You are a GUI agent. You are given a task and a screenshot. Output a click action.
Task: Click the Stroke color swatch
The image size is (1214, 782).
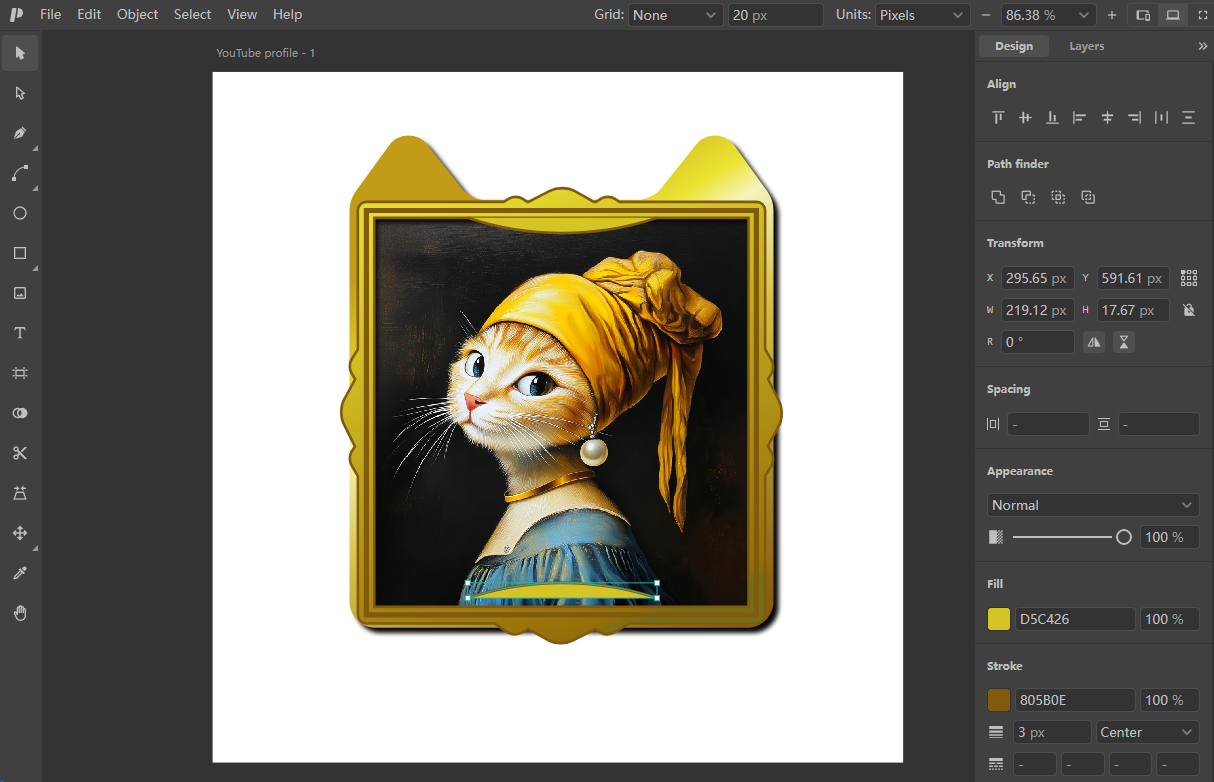tap(998, 700)
